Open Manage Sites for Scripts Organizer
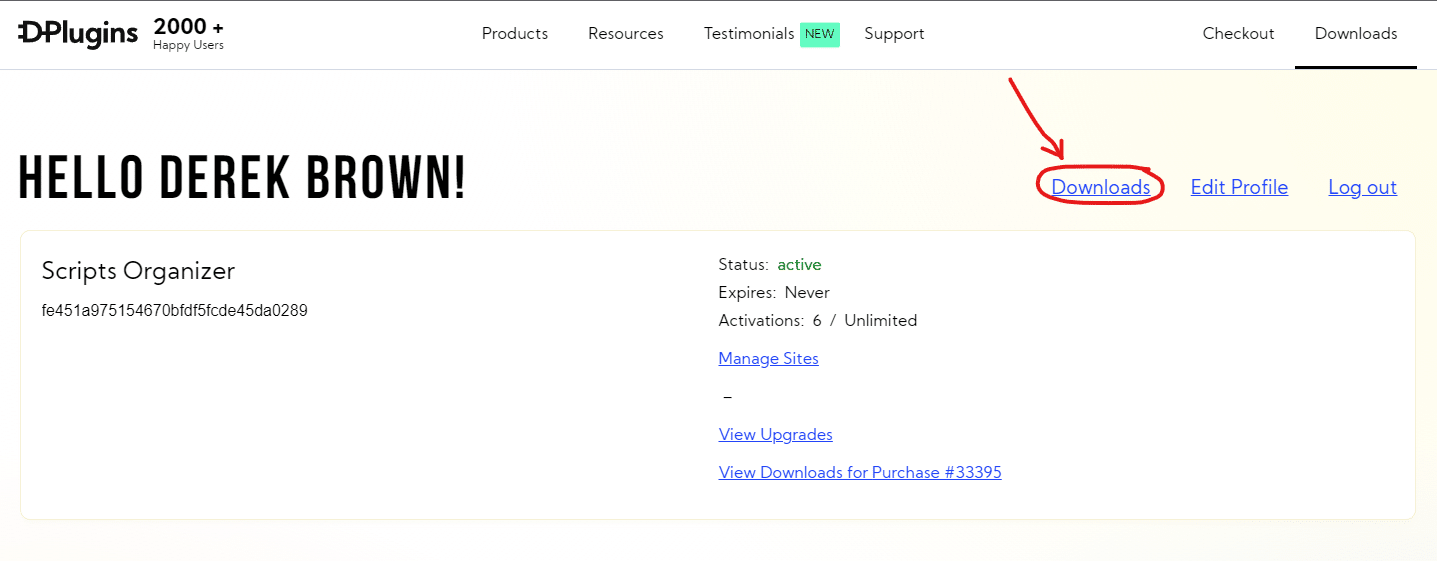This screenshot has height=561, width=1437. coord(768,358)
